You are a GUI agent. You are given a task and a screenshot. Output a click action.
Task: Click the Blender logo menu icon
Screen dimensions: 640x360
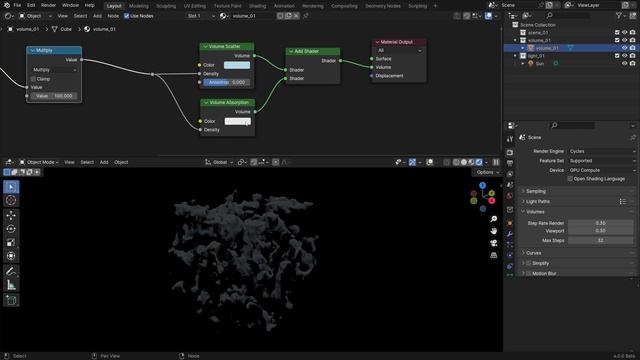click(7, 5)
